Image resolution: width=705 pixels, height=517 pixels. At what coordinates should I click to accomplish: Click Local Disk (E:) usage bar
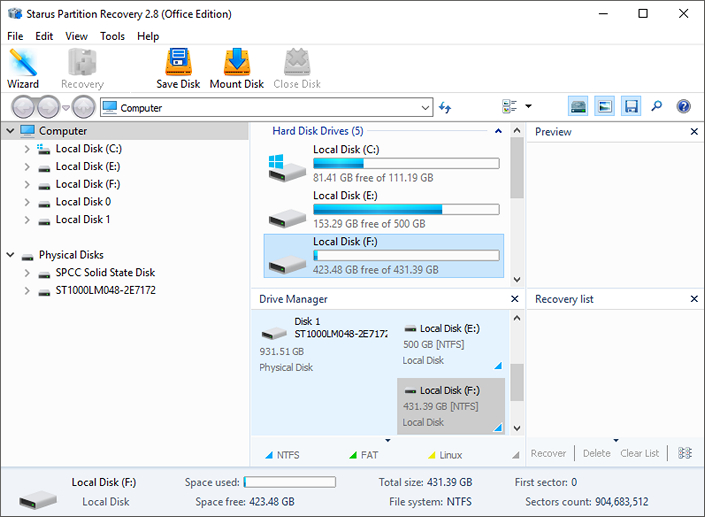click(x=406, y=209)
